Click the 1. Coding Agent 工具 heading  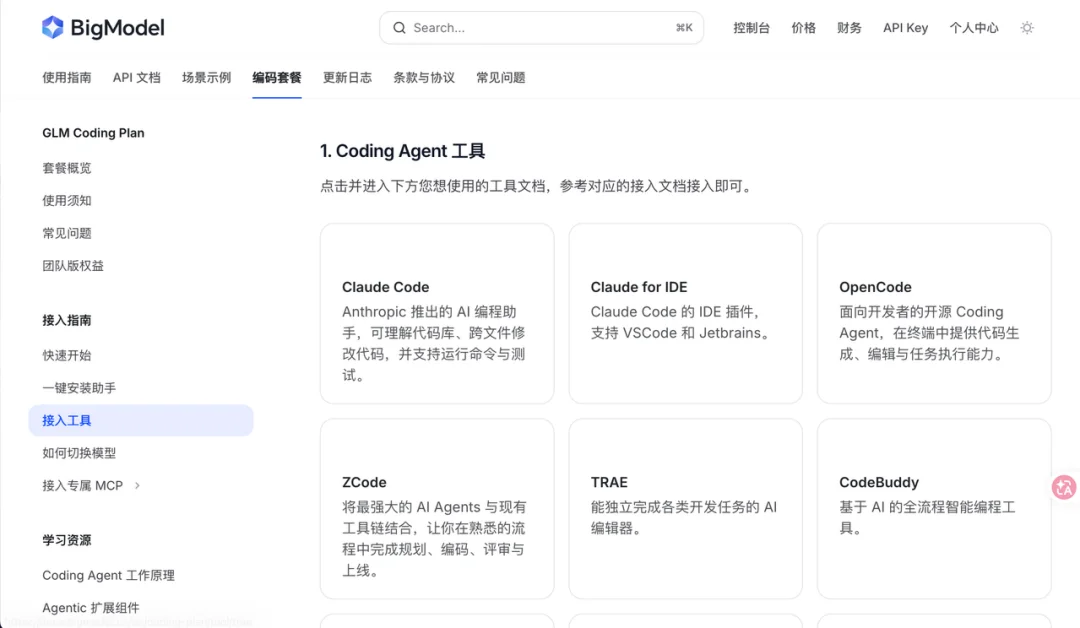(x=402, y=151)
